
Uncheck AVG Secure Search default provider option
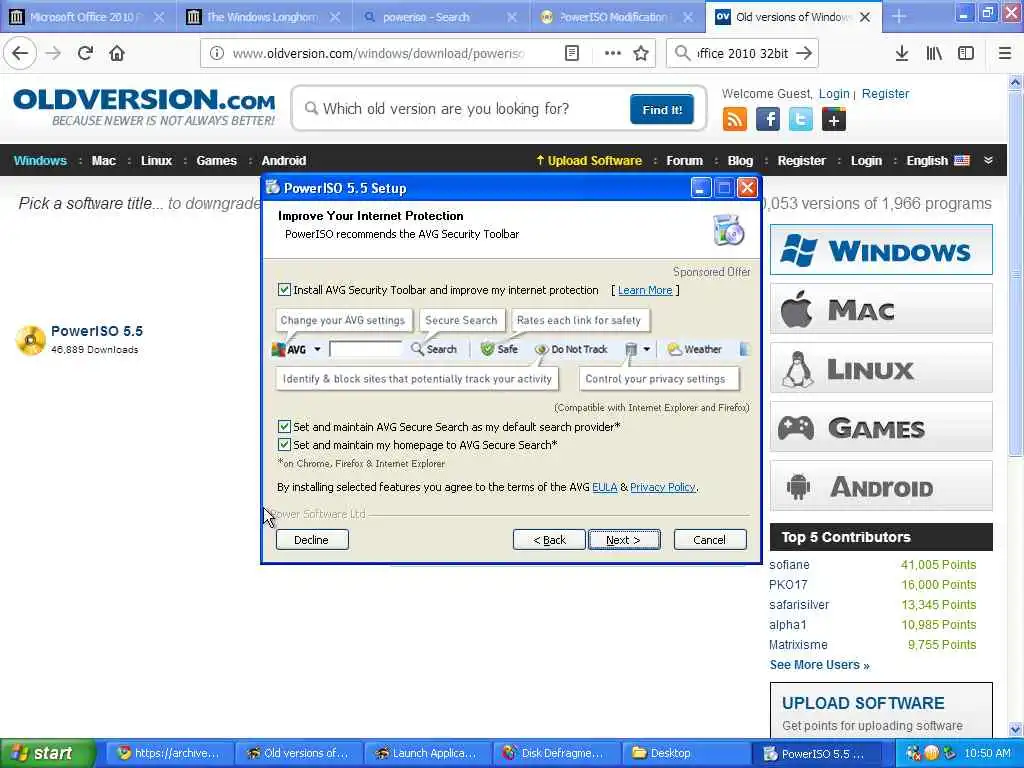284,426
